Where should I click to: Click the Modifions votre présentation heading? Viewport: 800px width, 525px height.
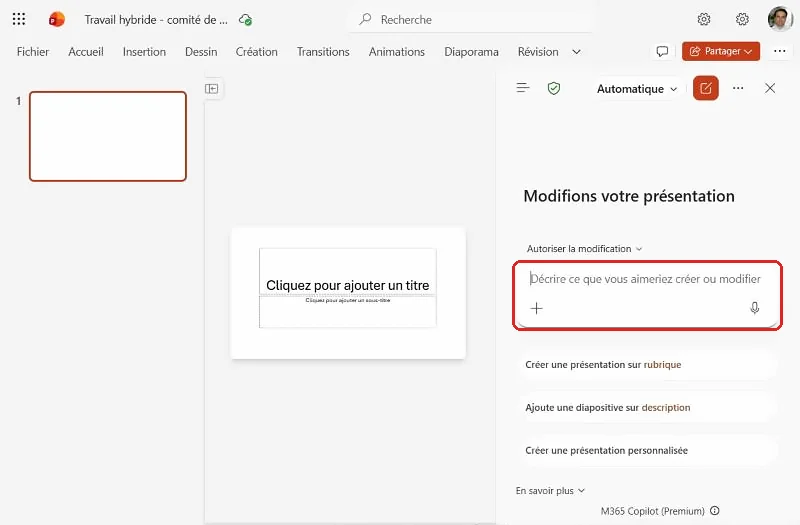click(629, 196)
